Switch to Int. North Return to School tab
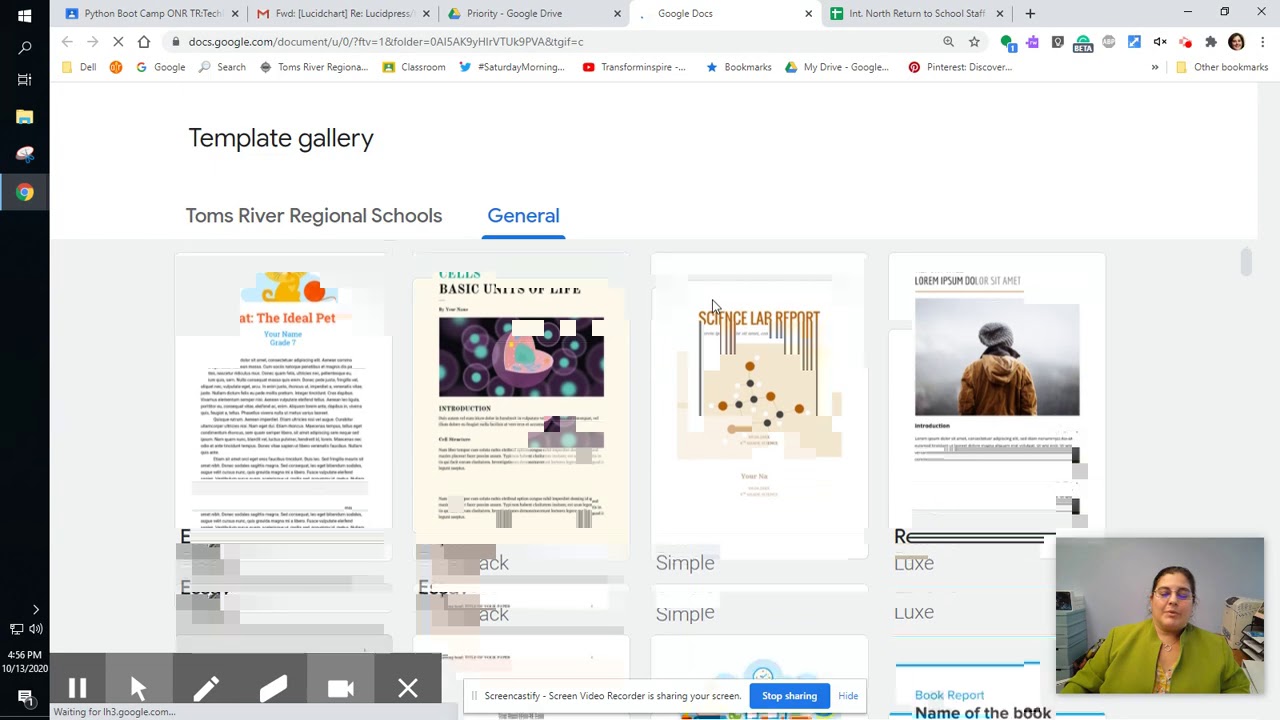The width and height of the screenshot is (1280, 720). point(917,14)
